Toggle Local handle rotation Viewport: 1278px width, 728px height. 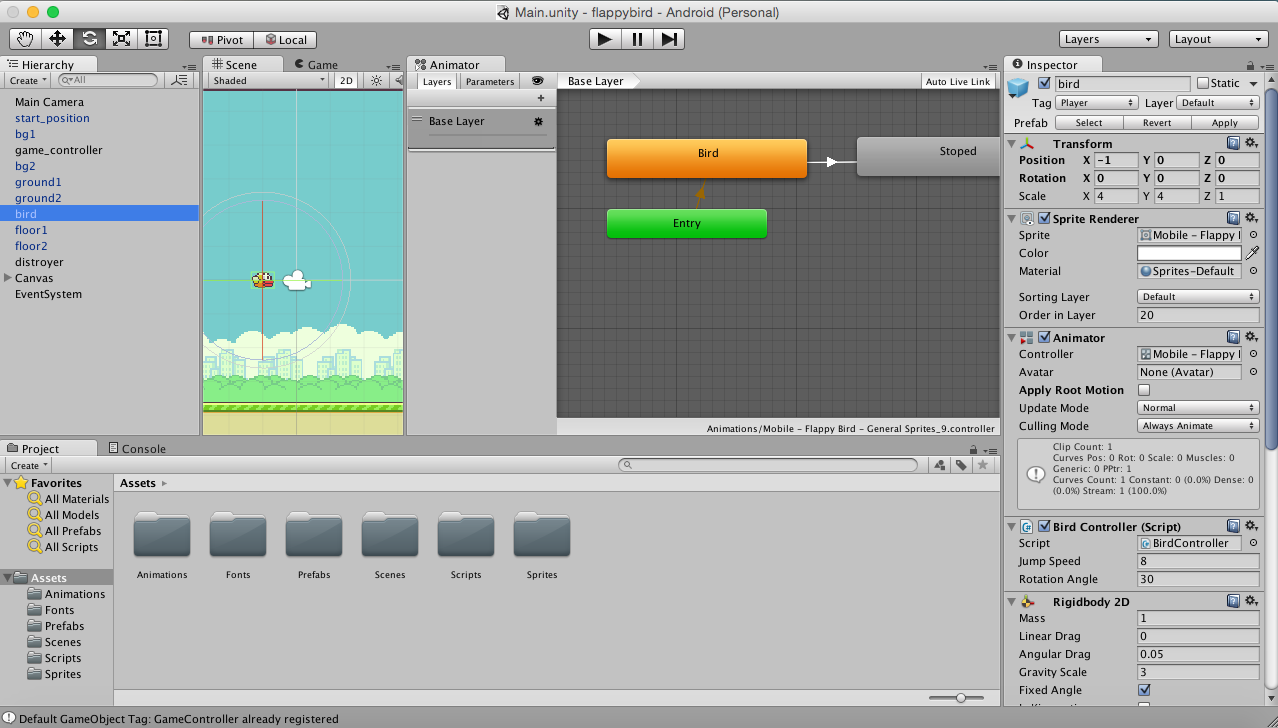[x=285, y=40]
